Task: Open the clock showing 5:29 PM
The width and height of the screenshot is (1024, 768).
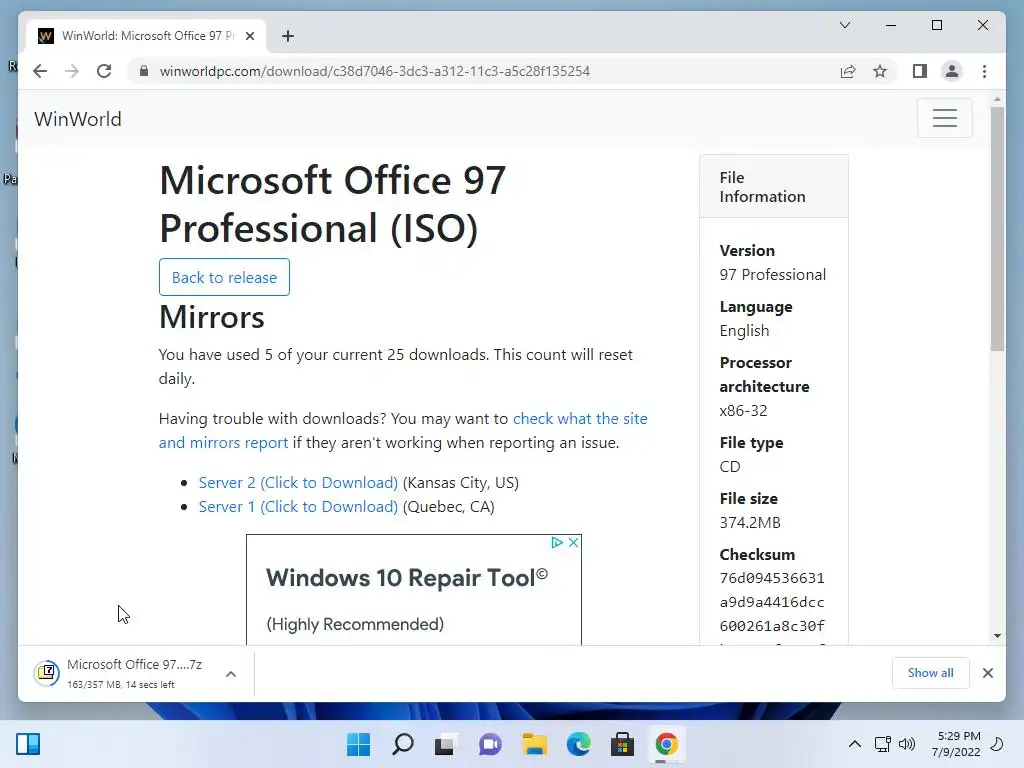Action: click(x=955, y=744)
